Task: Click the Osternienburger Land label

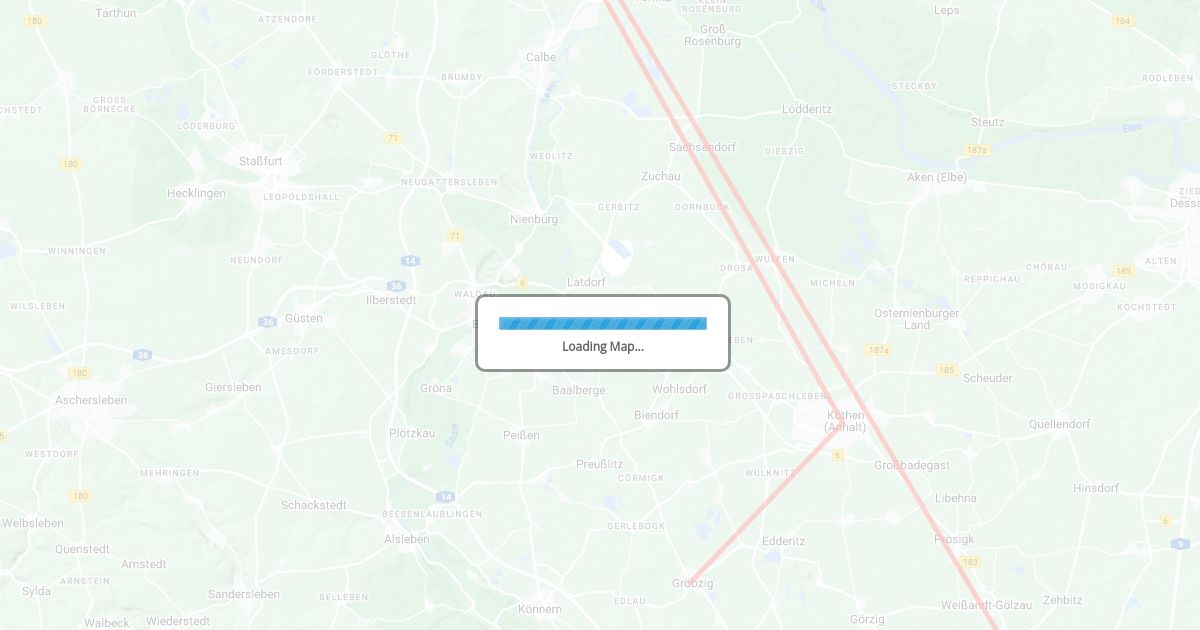Action: click(917, 319)
